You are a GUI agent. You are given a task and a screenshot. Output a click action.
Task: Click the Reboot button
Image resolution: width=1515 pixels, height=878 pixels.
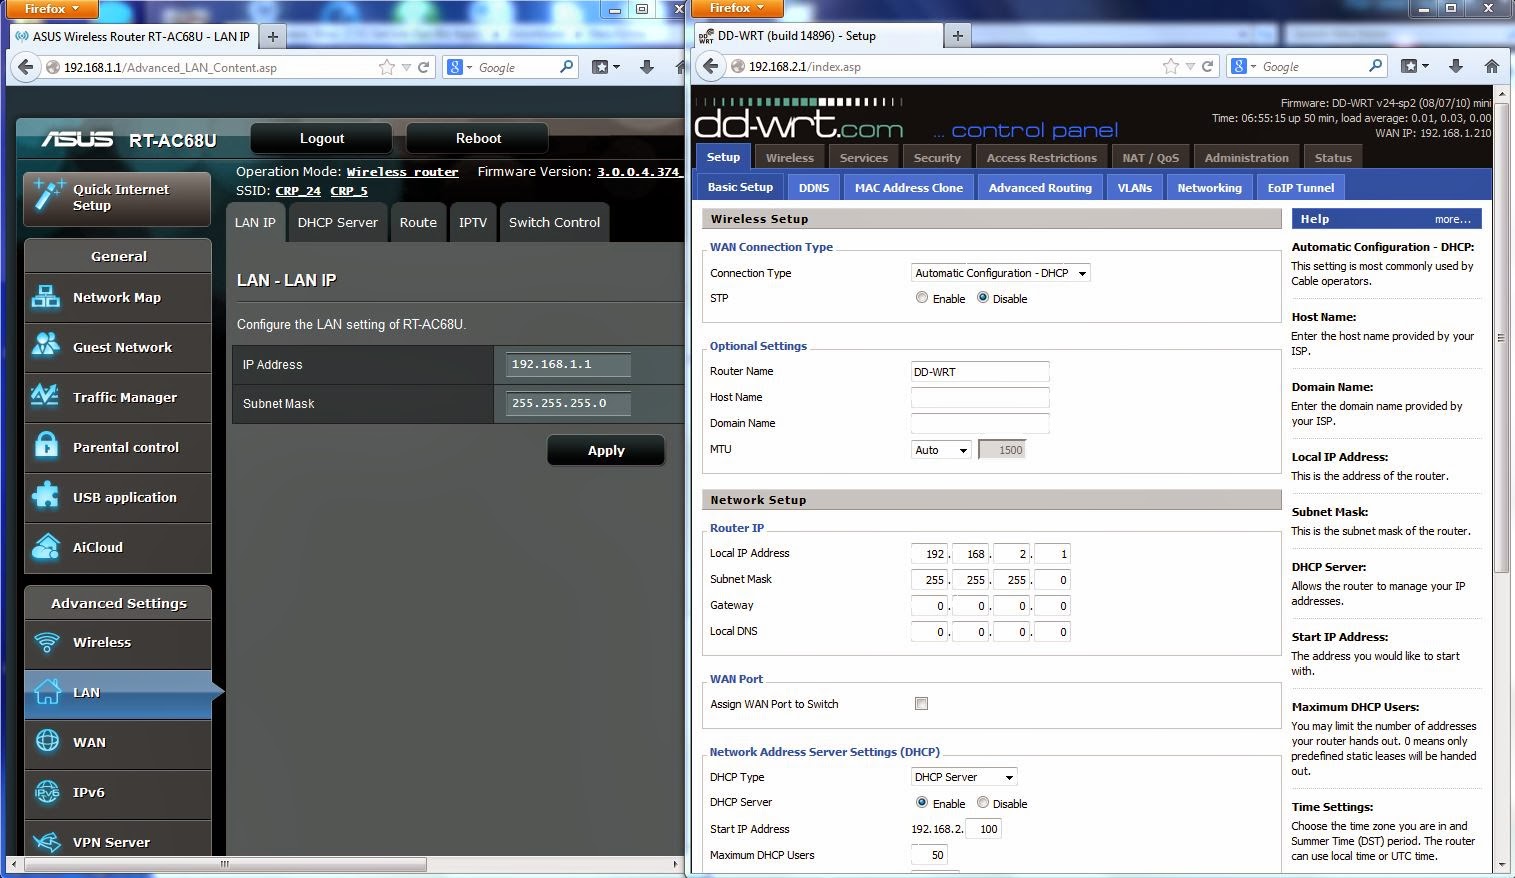coord(478,138)
